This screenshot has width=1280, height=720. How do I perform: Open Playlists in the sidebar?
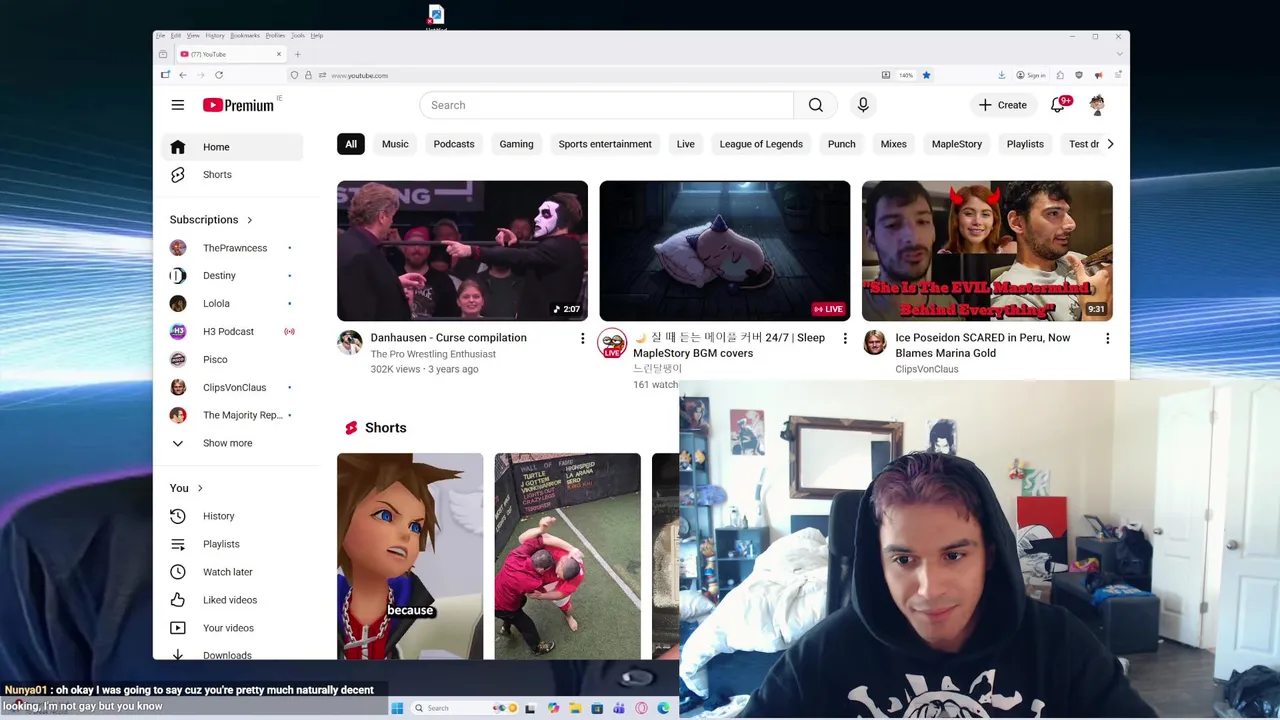(232, 544)
